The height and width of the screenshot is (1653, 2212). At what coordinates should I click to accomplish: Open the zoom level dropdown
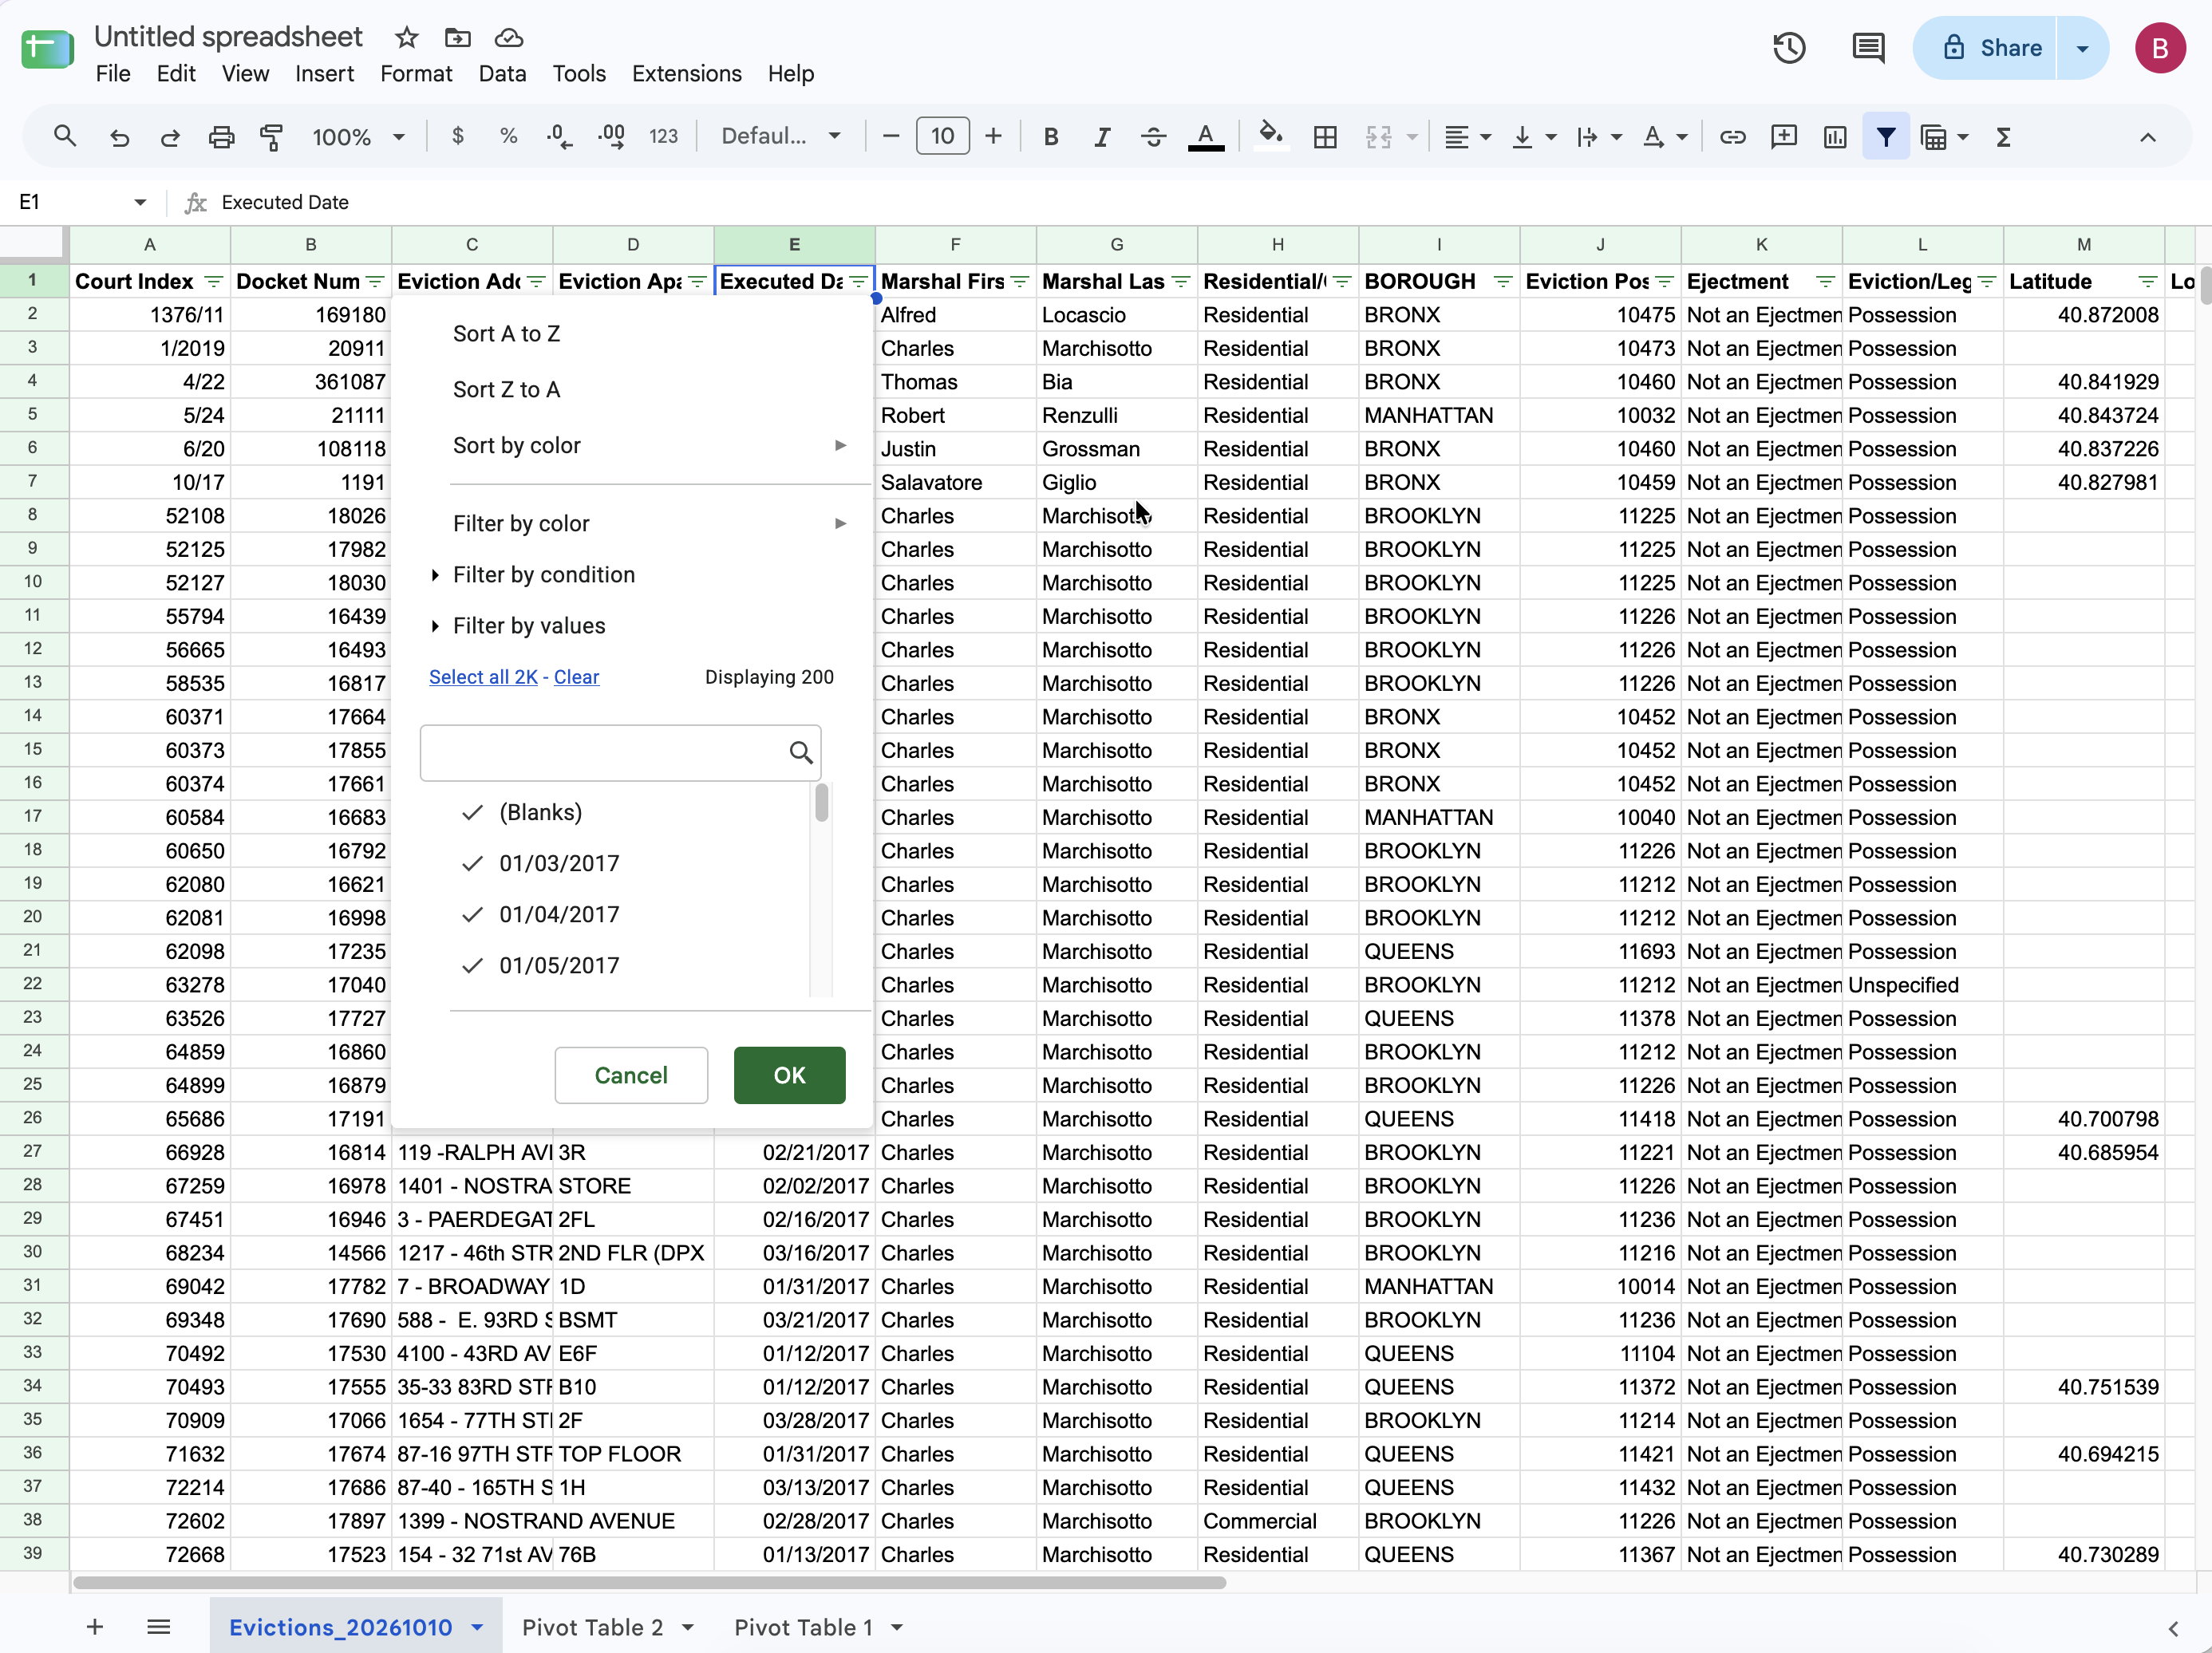358,137
